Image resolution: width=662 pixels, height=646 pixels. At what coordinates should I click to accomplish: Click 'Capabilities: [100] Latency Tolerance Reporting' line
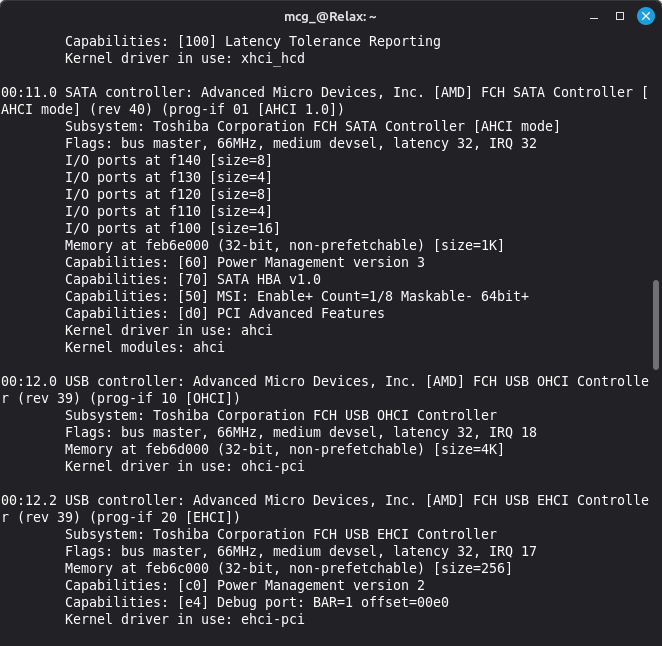pyautogui.click(x=253, y=41)
